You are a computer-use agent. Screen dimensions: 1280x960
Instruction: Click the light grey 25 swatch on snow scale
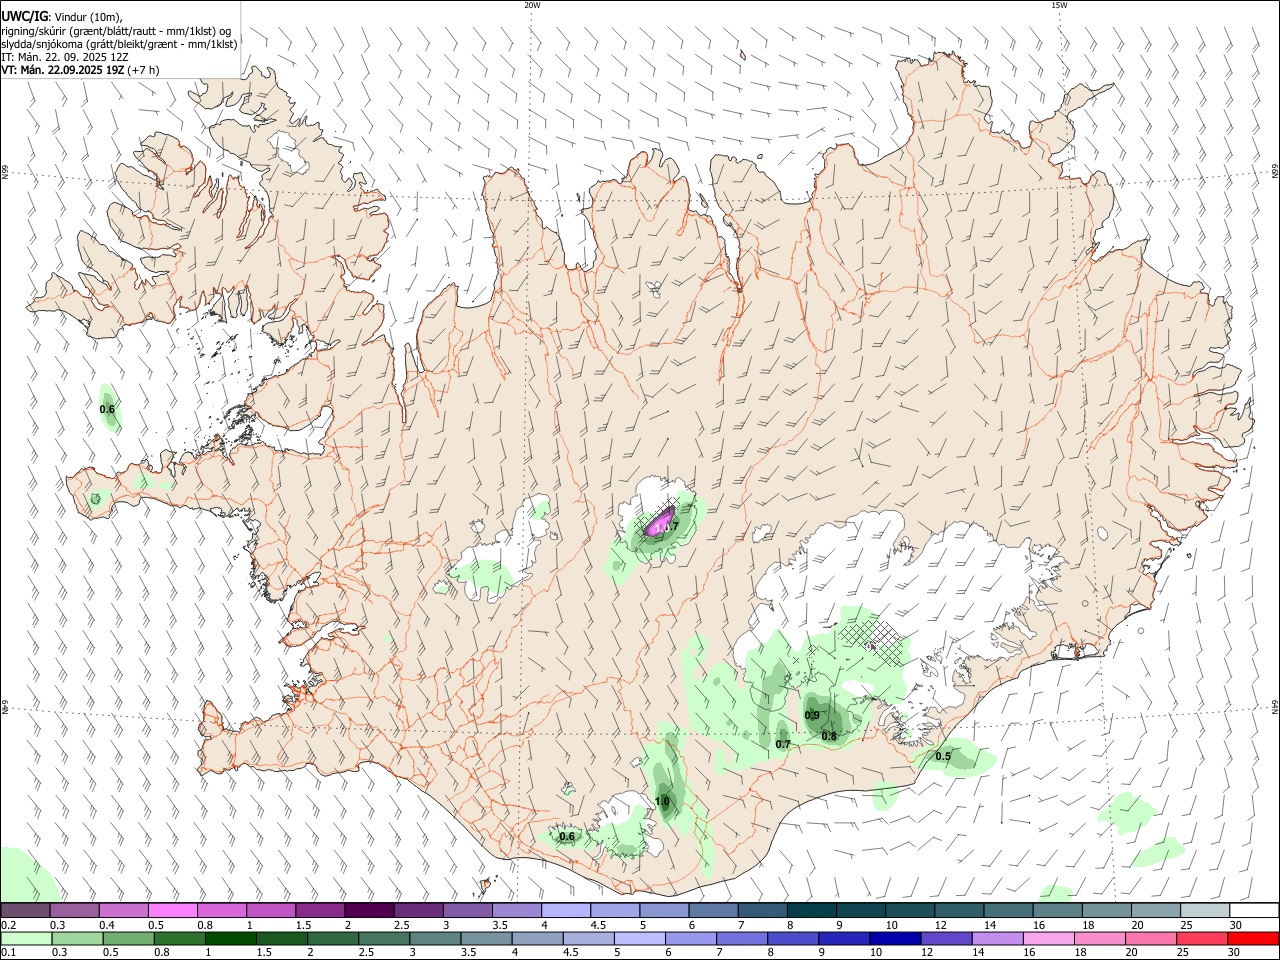pyautogui.click(x=1204, y=910)
